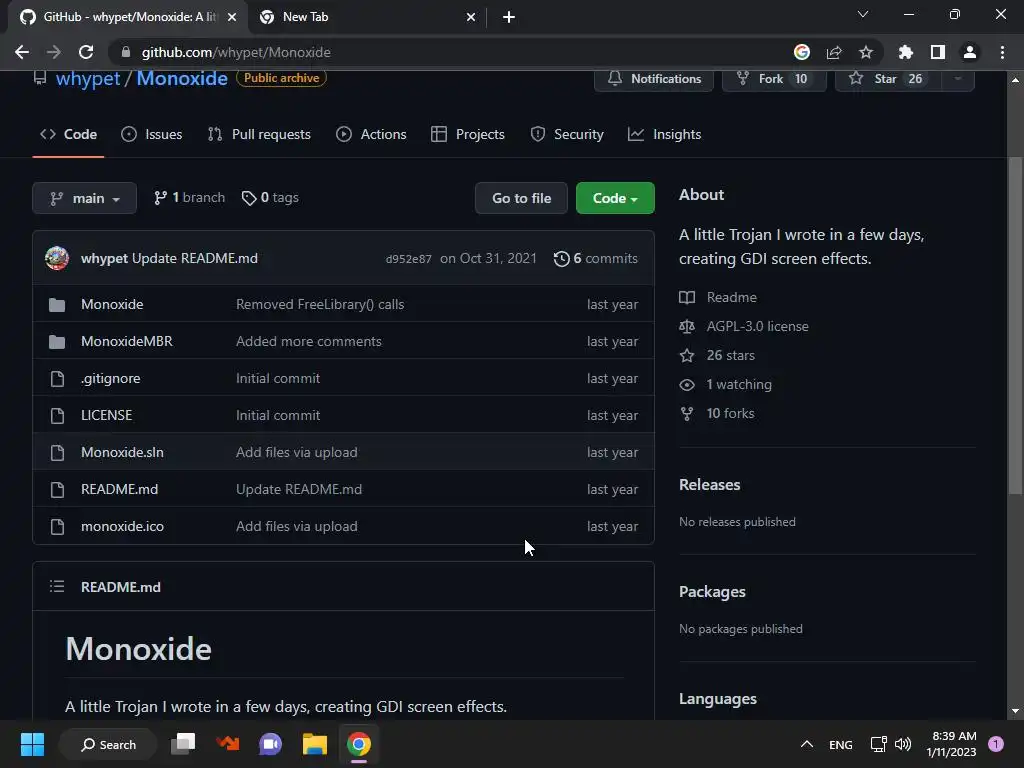
Task: Open the Code tab
Action: click(69, 135)
